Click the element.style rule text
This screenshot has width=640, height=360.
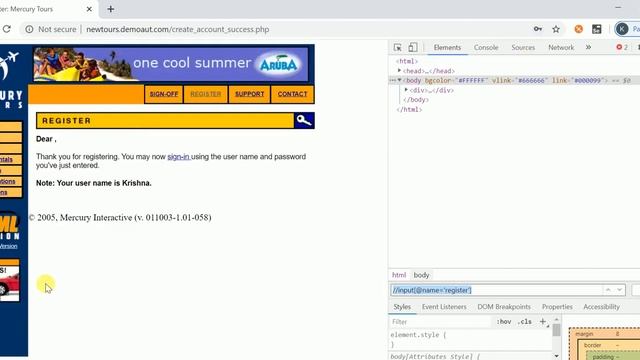(418, 335)
